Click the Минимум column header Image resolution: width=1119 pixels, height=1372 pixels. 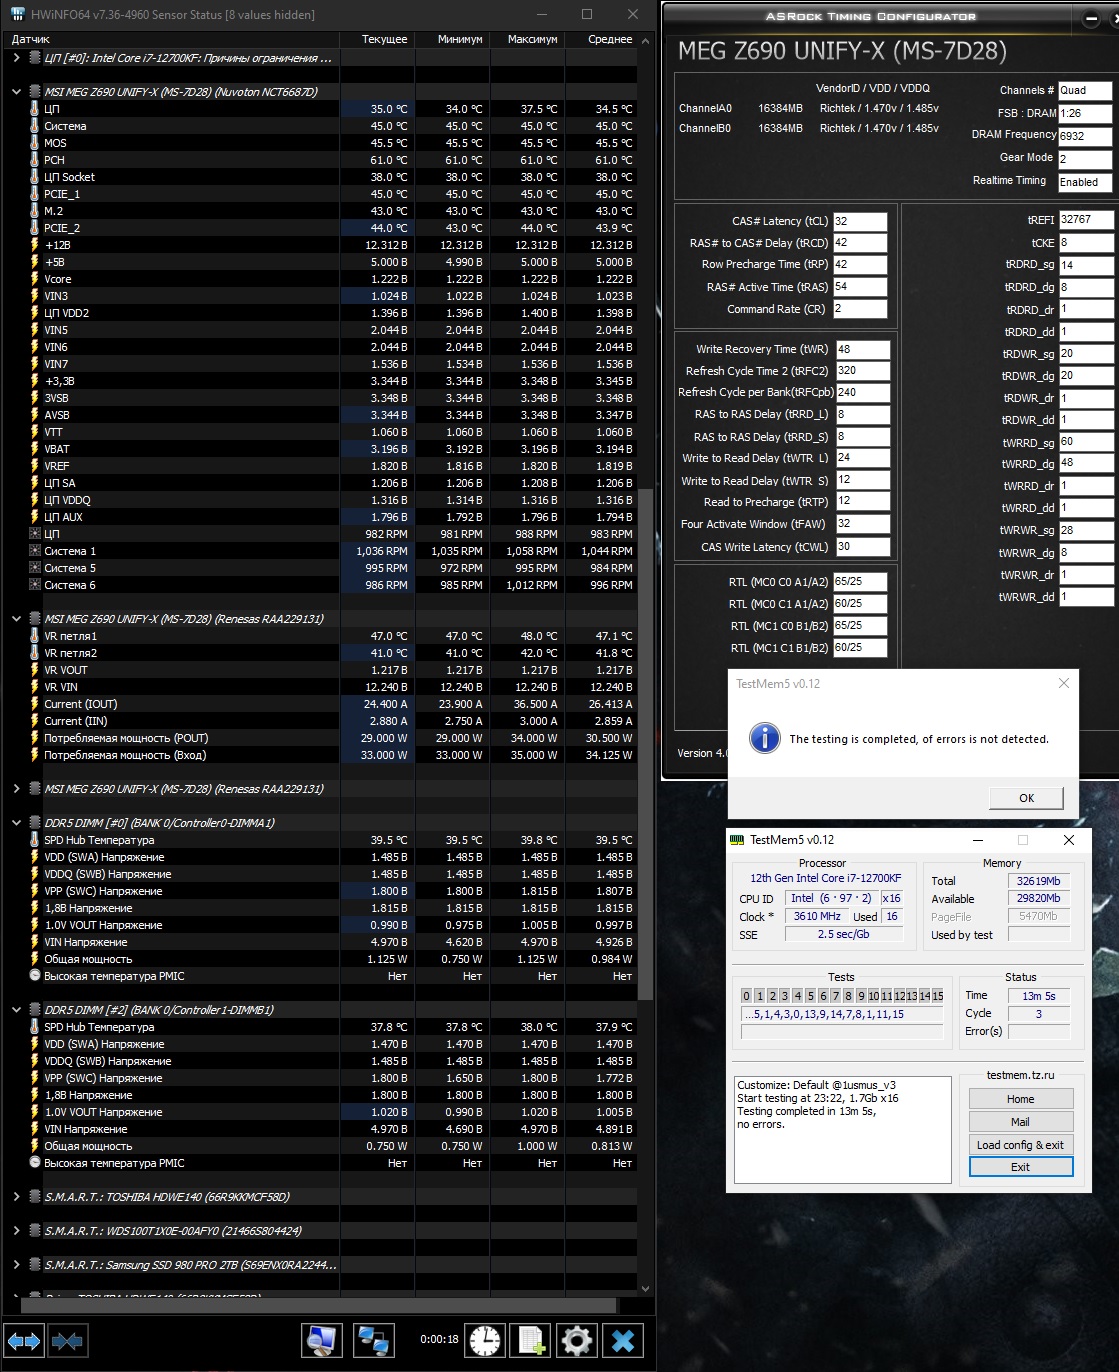[x=452, y=39]
